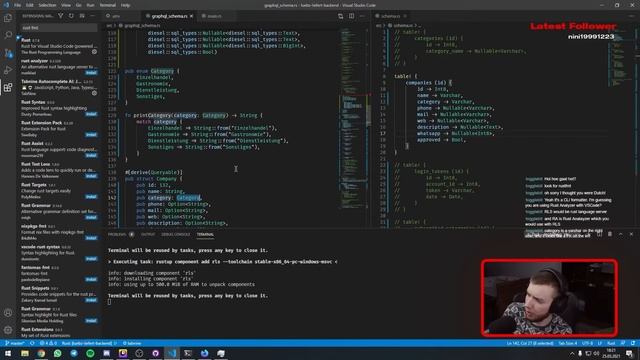
Task: Open the Output panel tab
Action: (148, 235)
